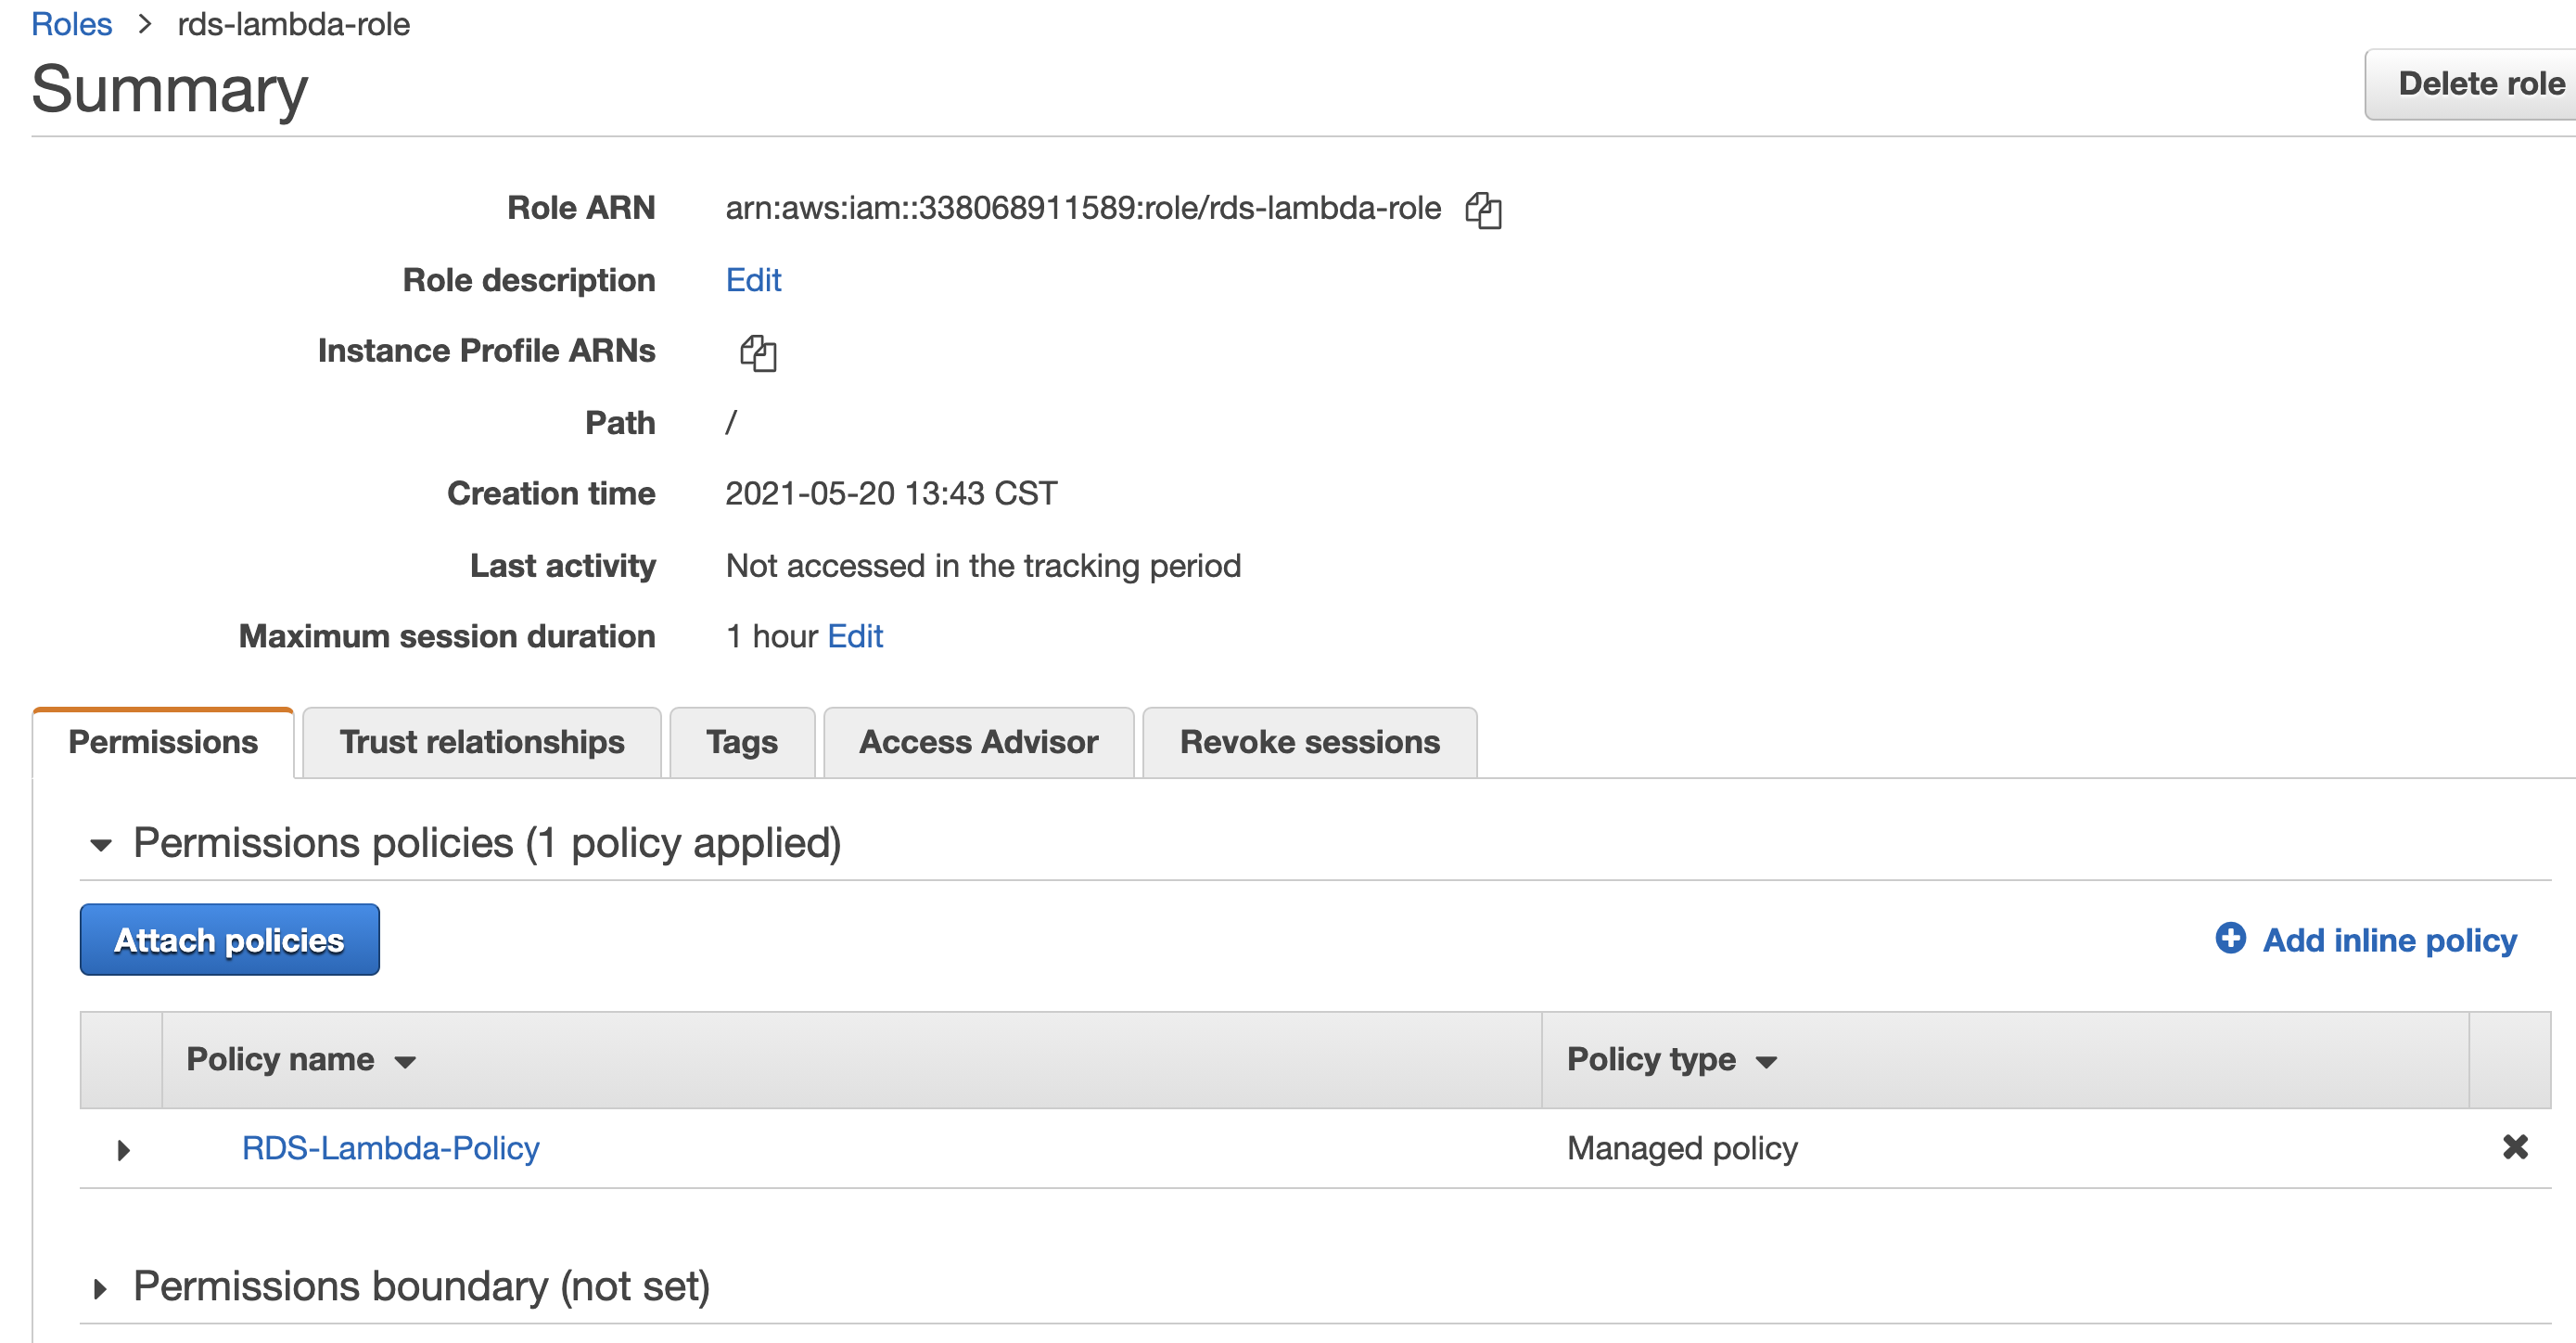The height and width of the screenshot is (1343, 2576).
Task: Expand the RDS-Lambda-Policy row details
Action: (123, 1150)
